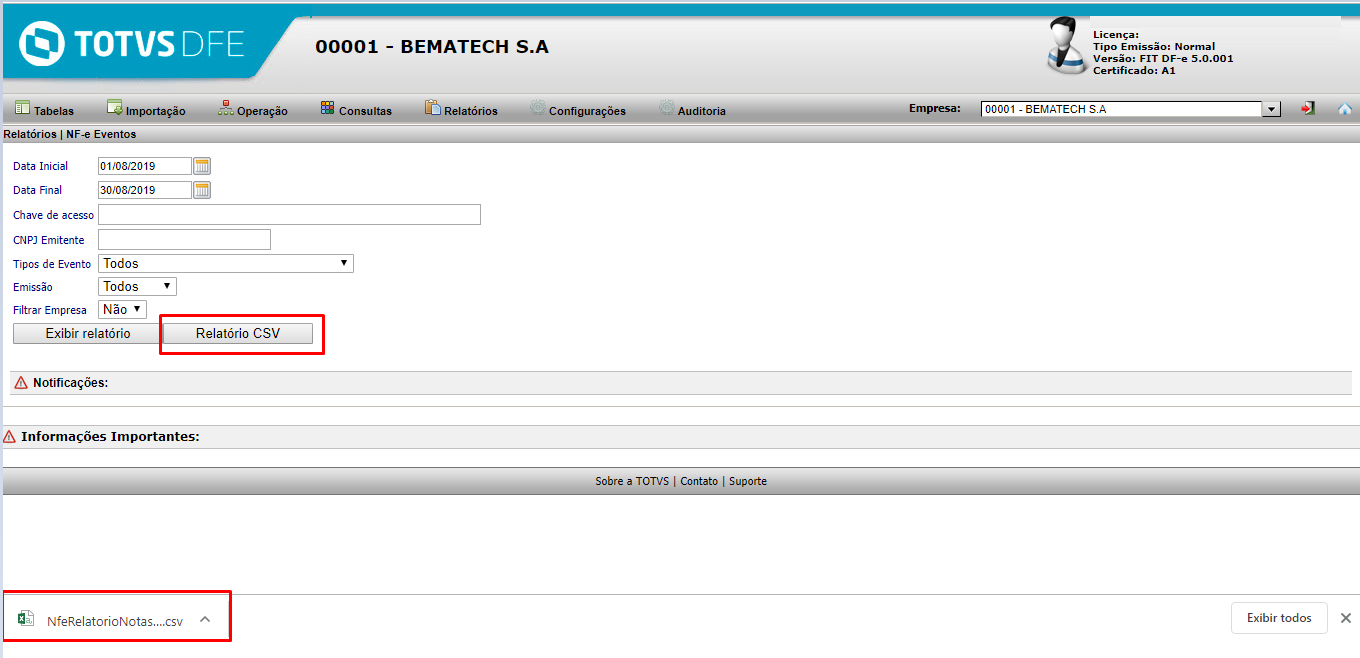Click the Consultas grid icon
Viewport: 1360px width, 658px height.
point(327,108)
